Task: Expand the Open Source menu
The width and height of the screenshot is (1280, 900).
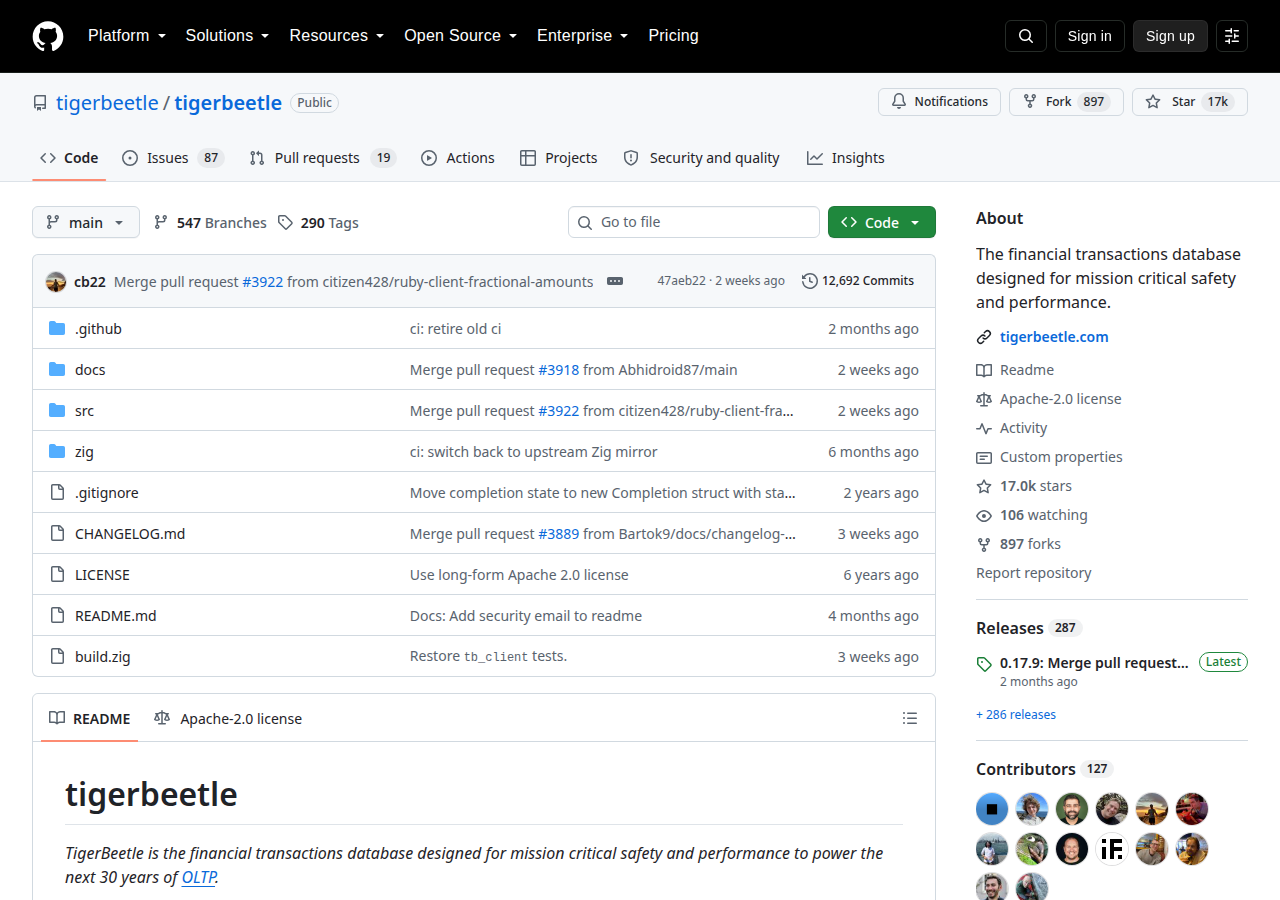Action: [x=461, y=36]
